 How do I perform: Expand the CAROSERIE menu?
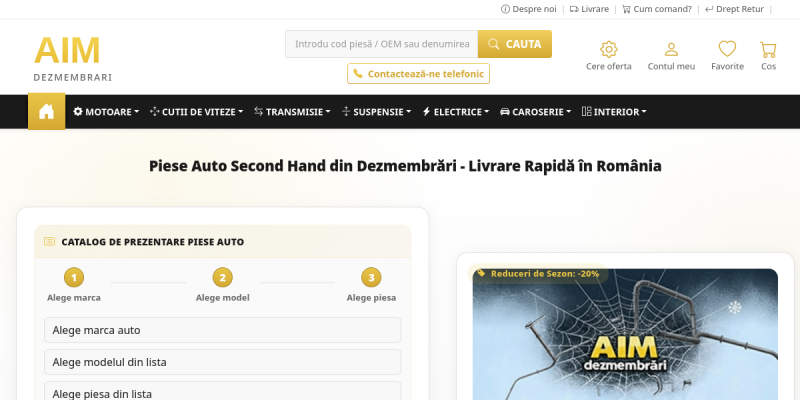536,112
